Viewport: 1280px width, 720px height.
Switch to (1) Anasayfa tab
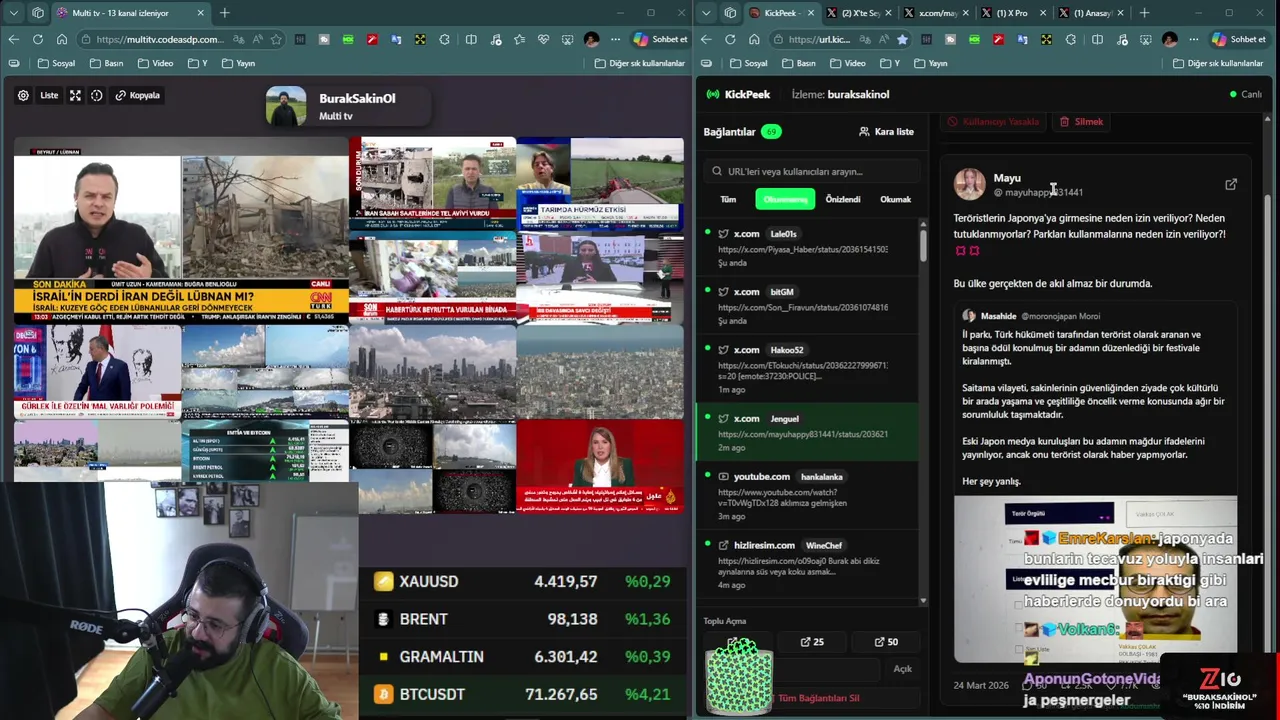pos(1091,13)
